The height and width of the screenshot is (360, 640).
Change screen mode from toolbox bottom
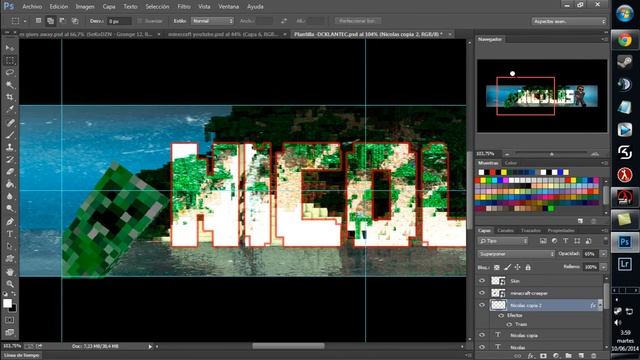coord(9,332)
